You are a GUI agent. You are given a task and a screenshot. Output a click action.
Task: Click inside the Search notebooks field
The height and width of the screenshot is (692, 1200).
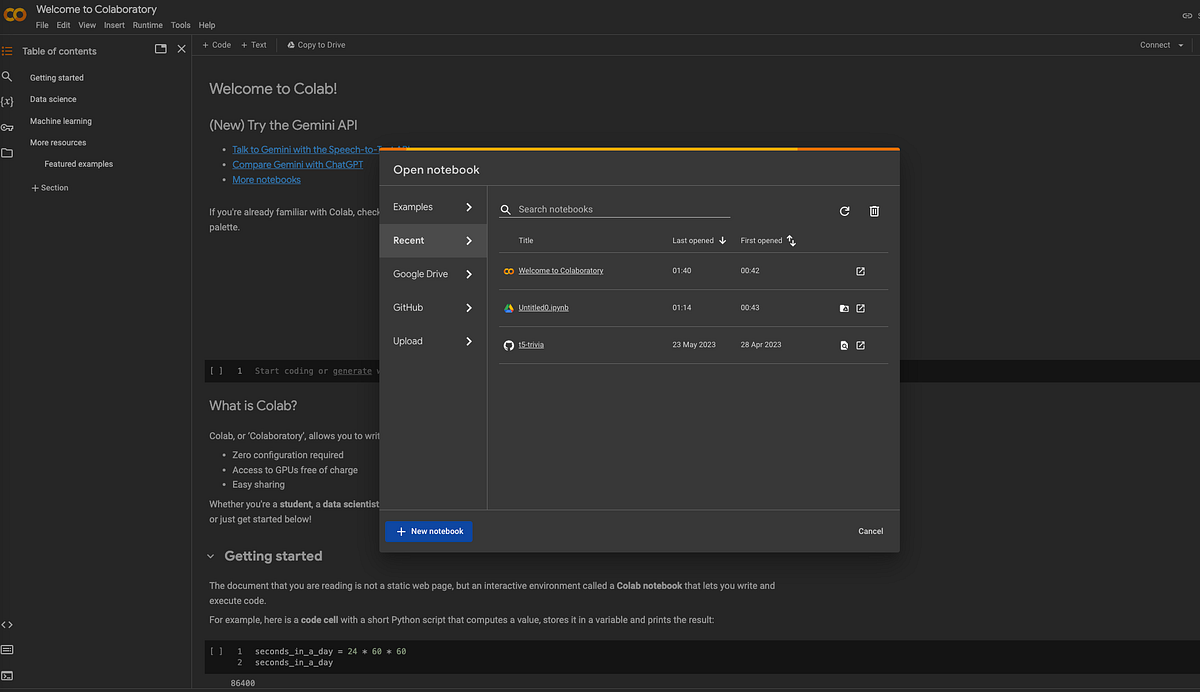[x=610, y=210]
